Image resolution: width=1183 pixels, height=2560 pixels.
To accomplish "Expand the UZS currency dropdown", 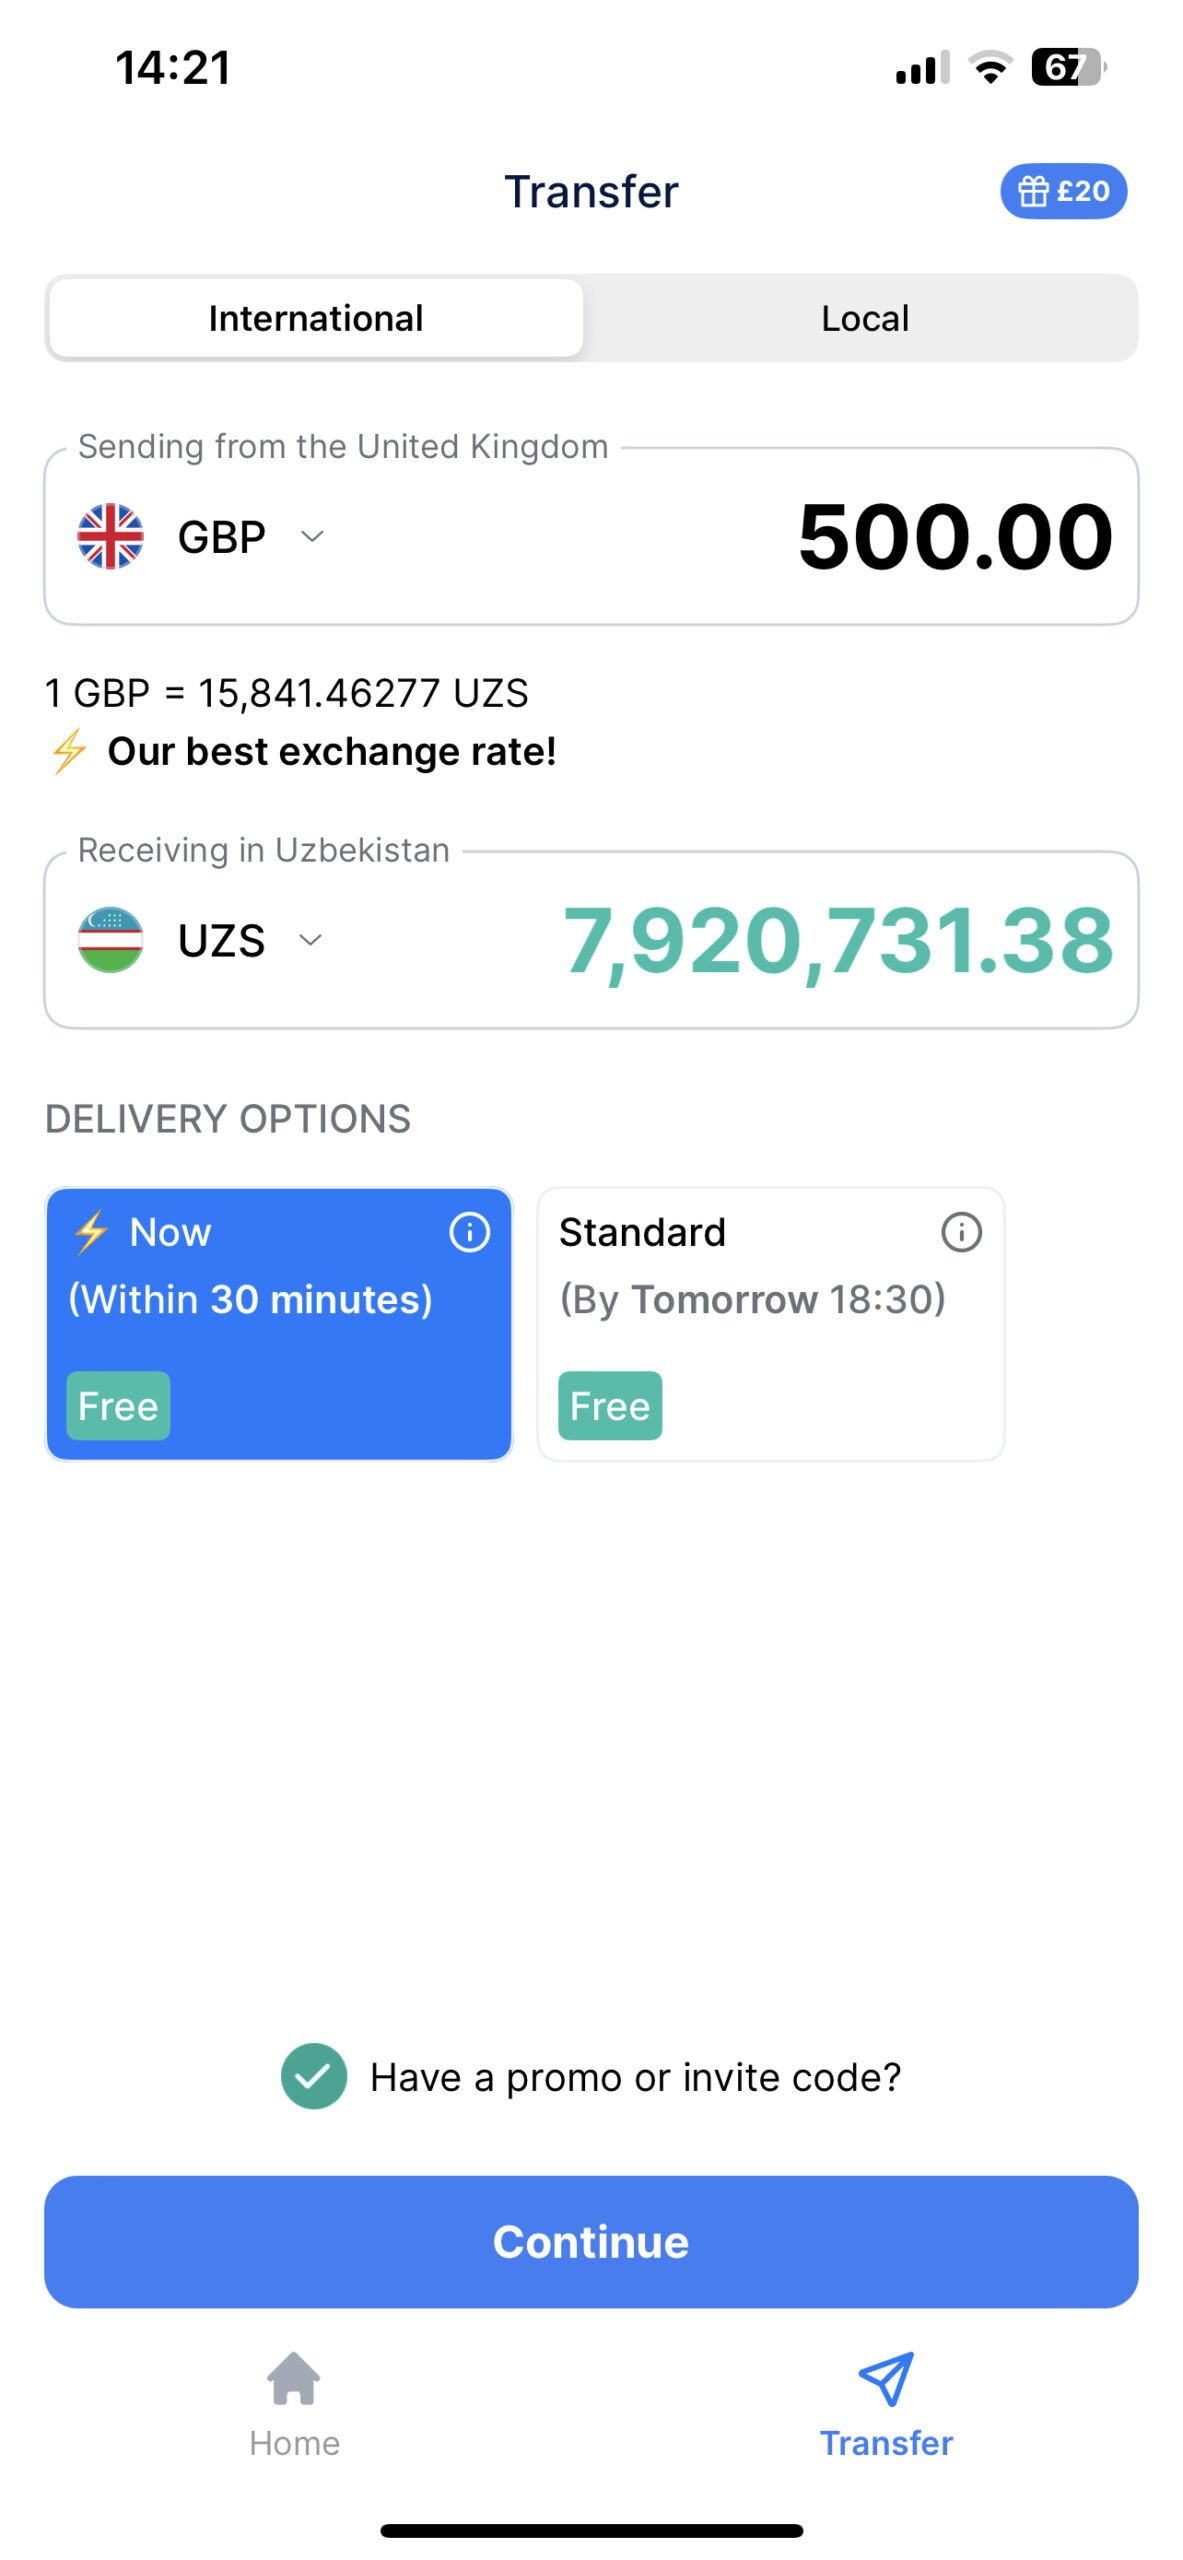I will (x=311, y=940).
